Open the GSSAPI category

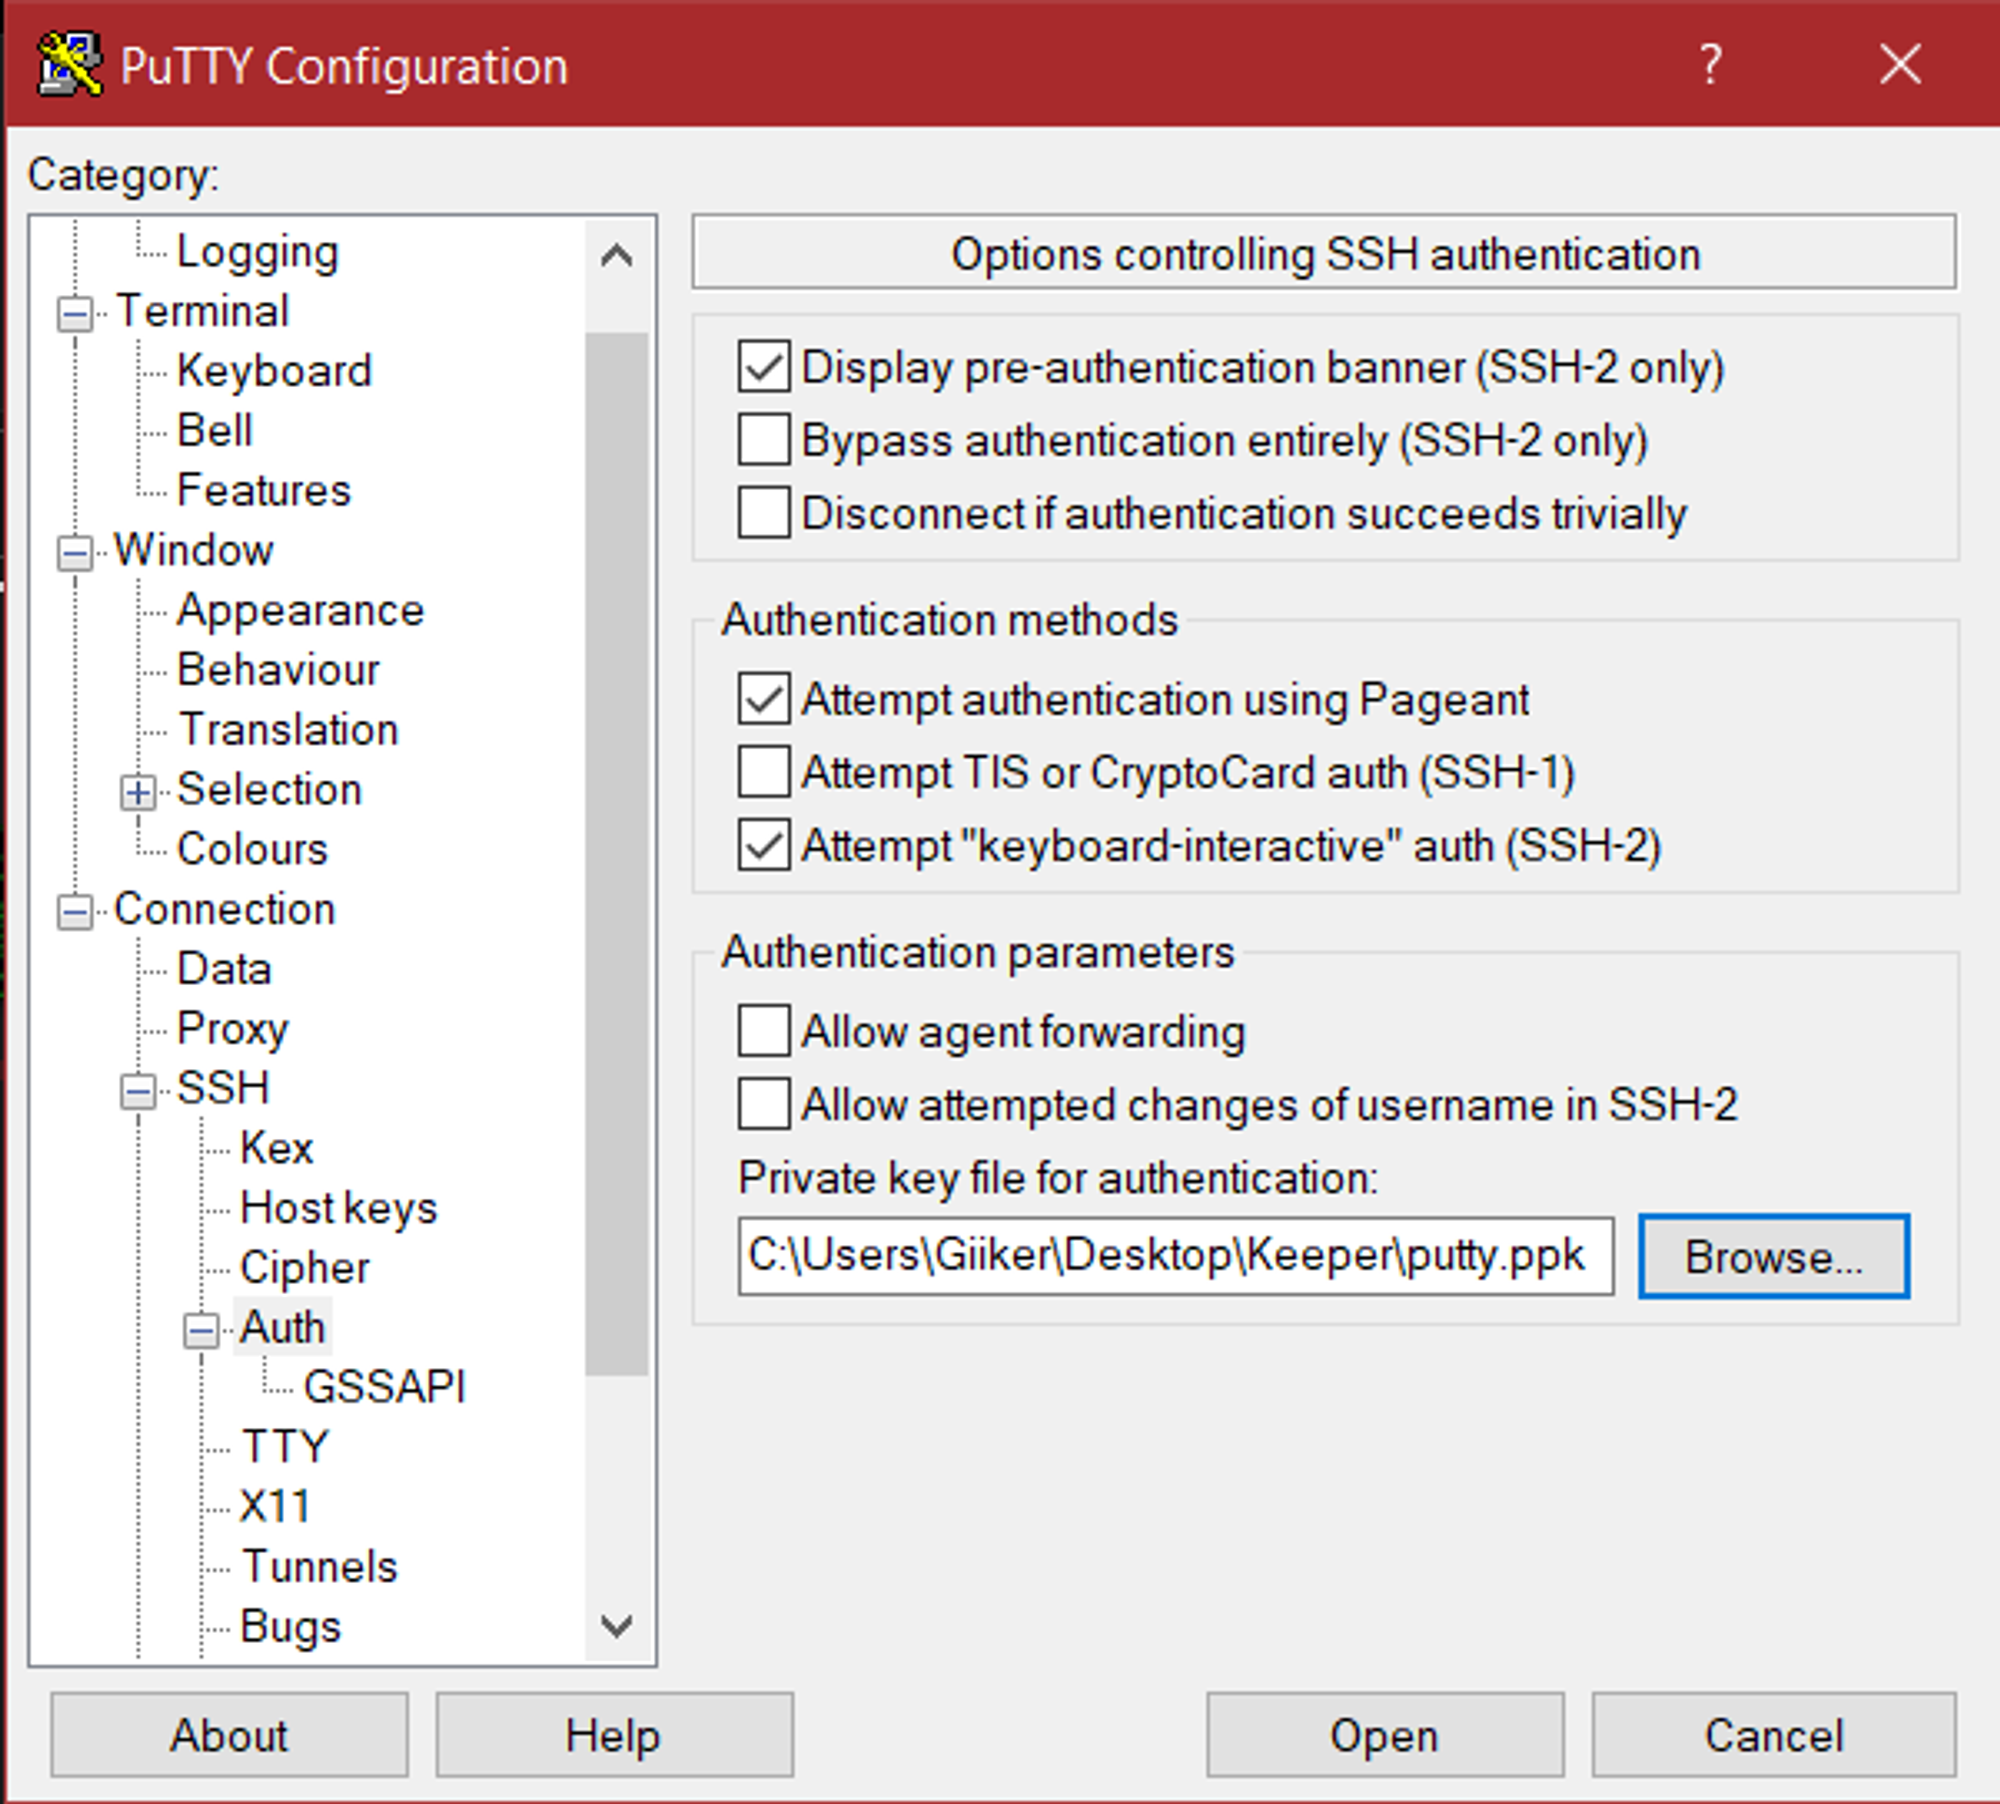[384, 1387]
